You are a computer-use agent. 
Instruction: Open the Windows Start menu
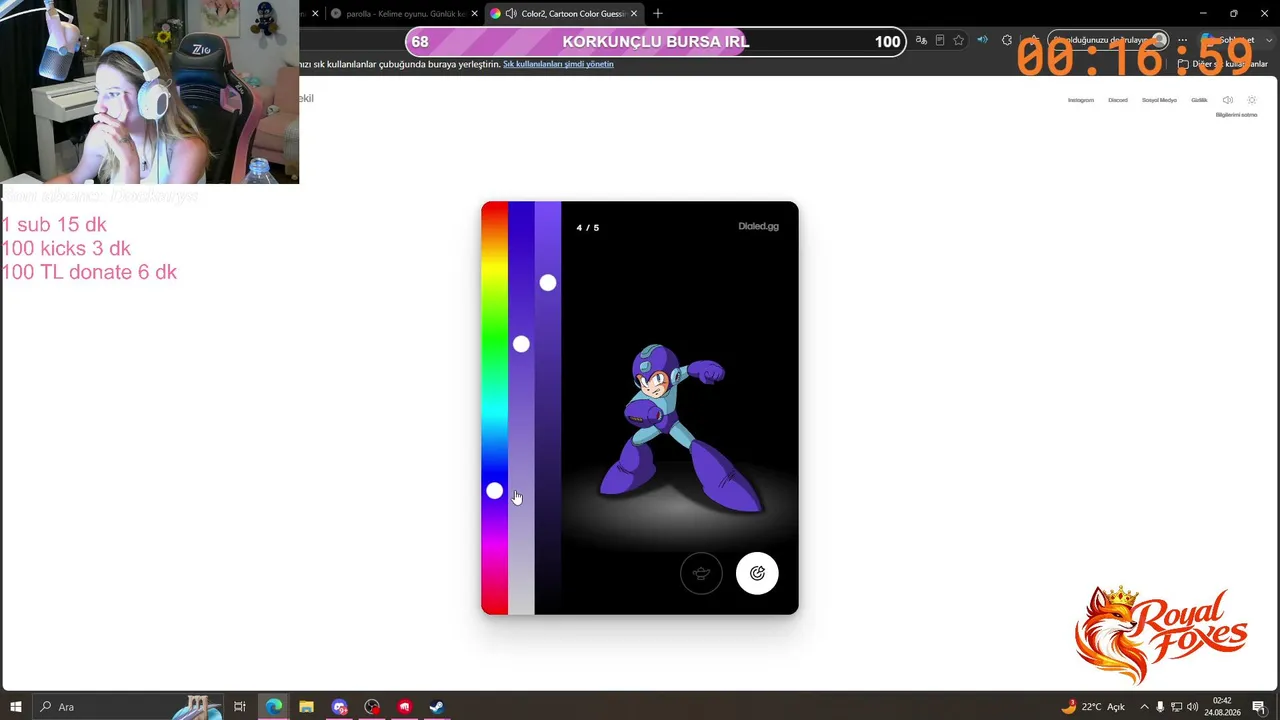pyautogui.click(x=16, y=707)
